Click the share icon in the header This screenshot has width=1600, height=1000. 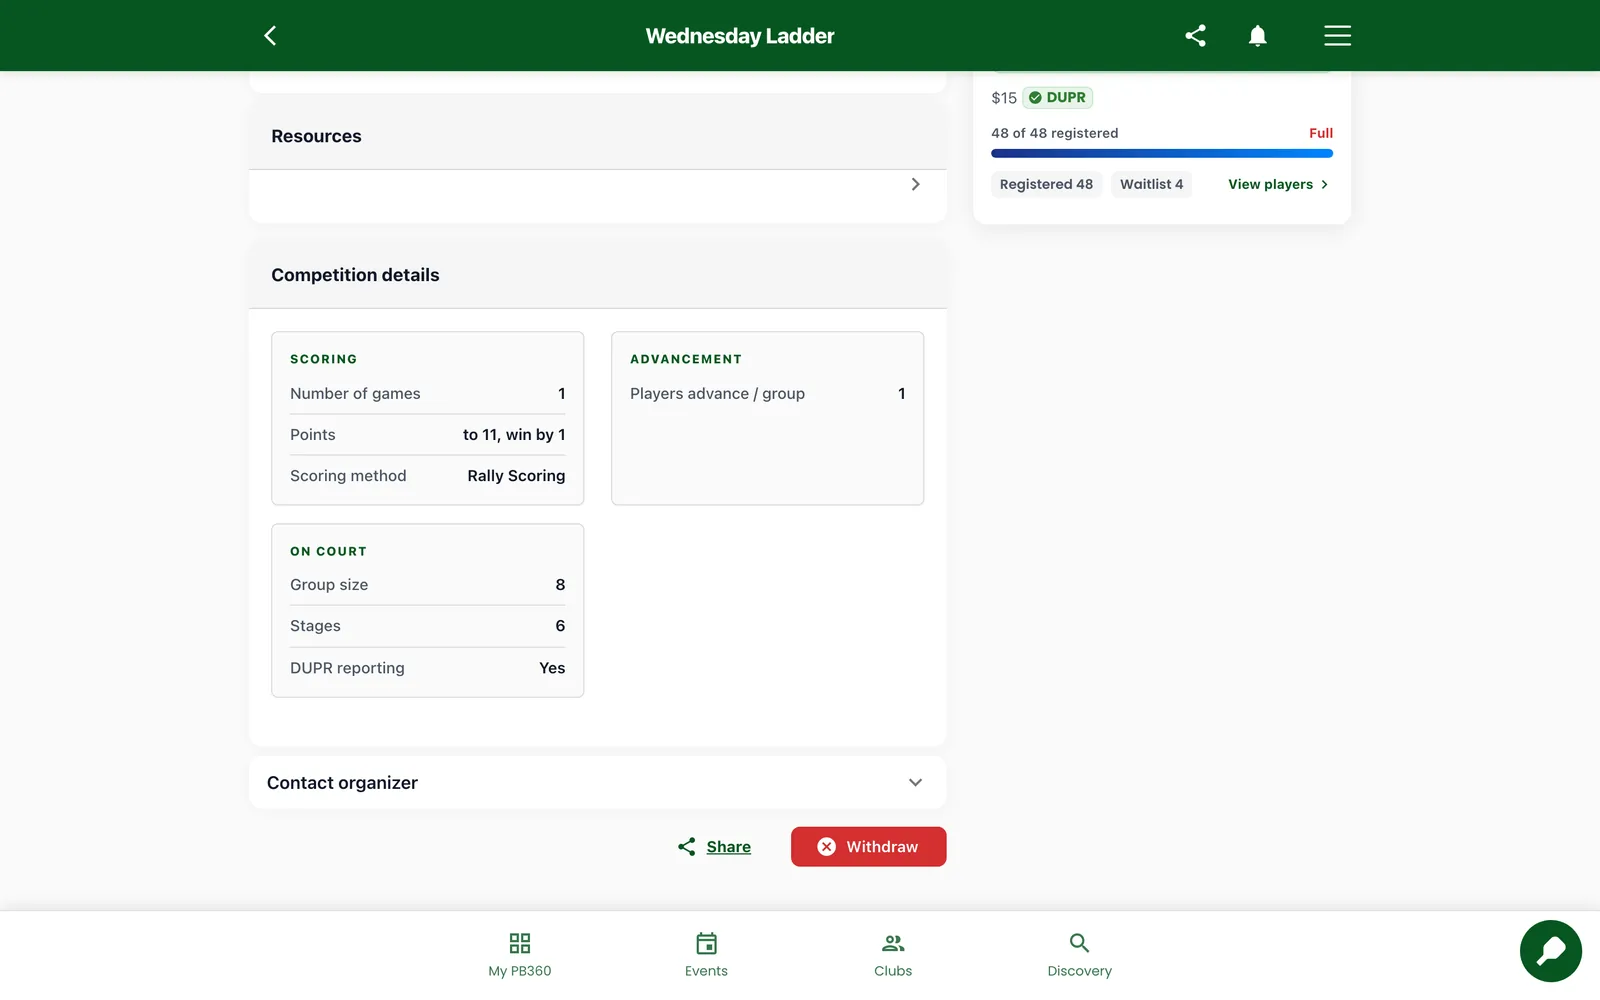[x=1195, y=36]
